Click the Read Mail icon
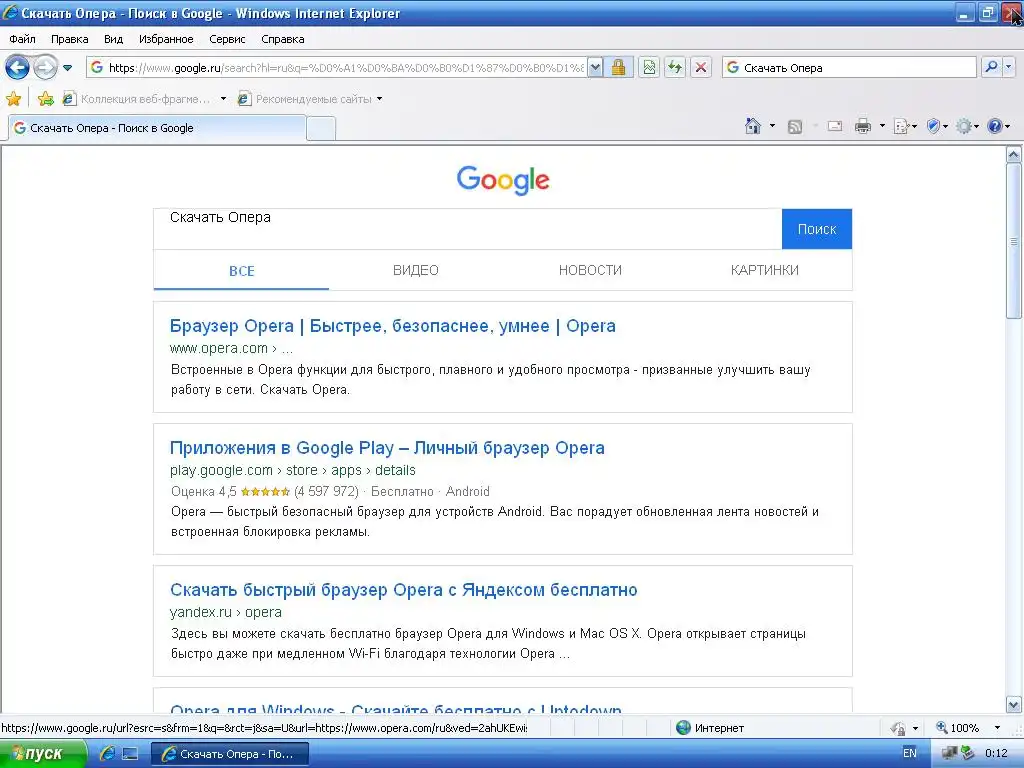1024x768 pixels. 835,126
